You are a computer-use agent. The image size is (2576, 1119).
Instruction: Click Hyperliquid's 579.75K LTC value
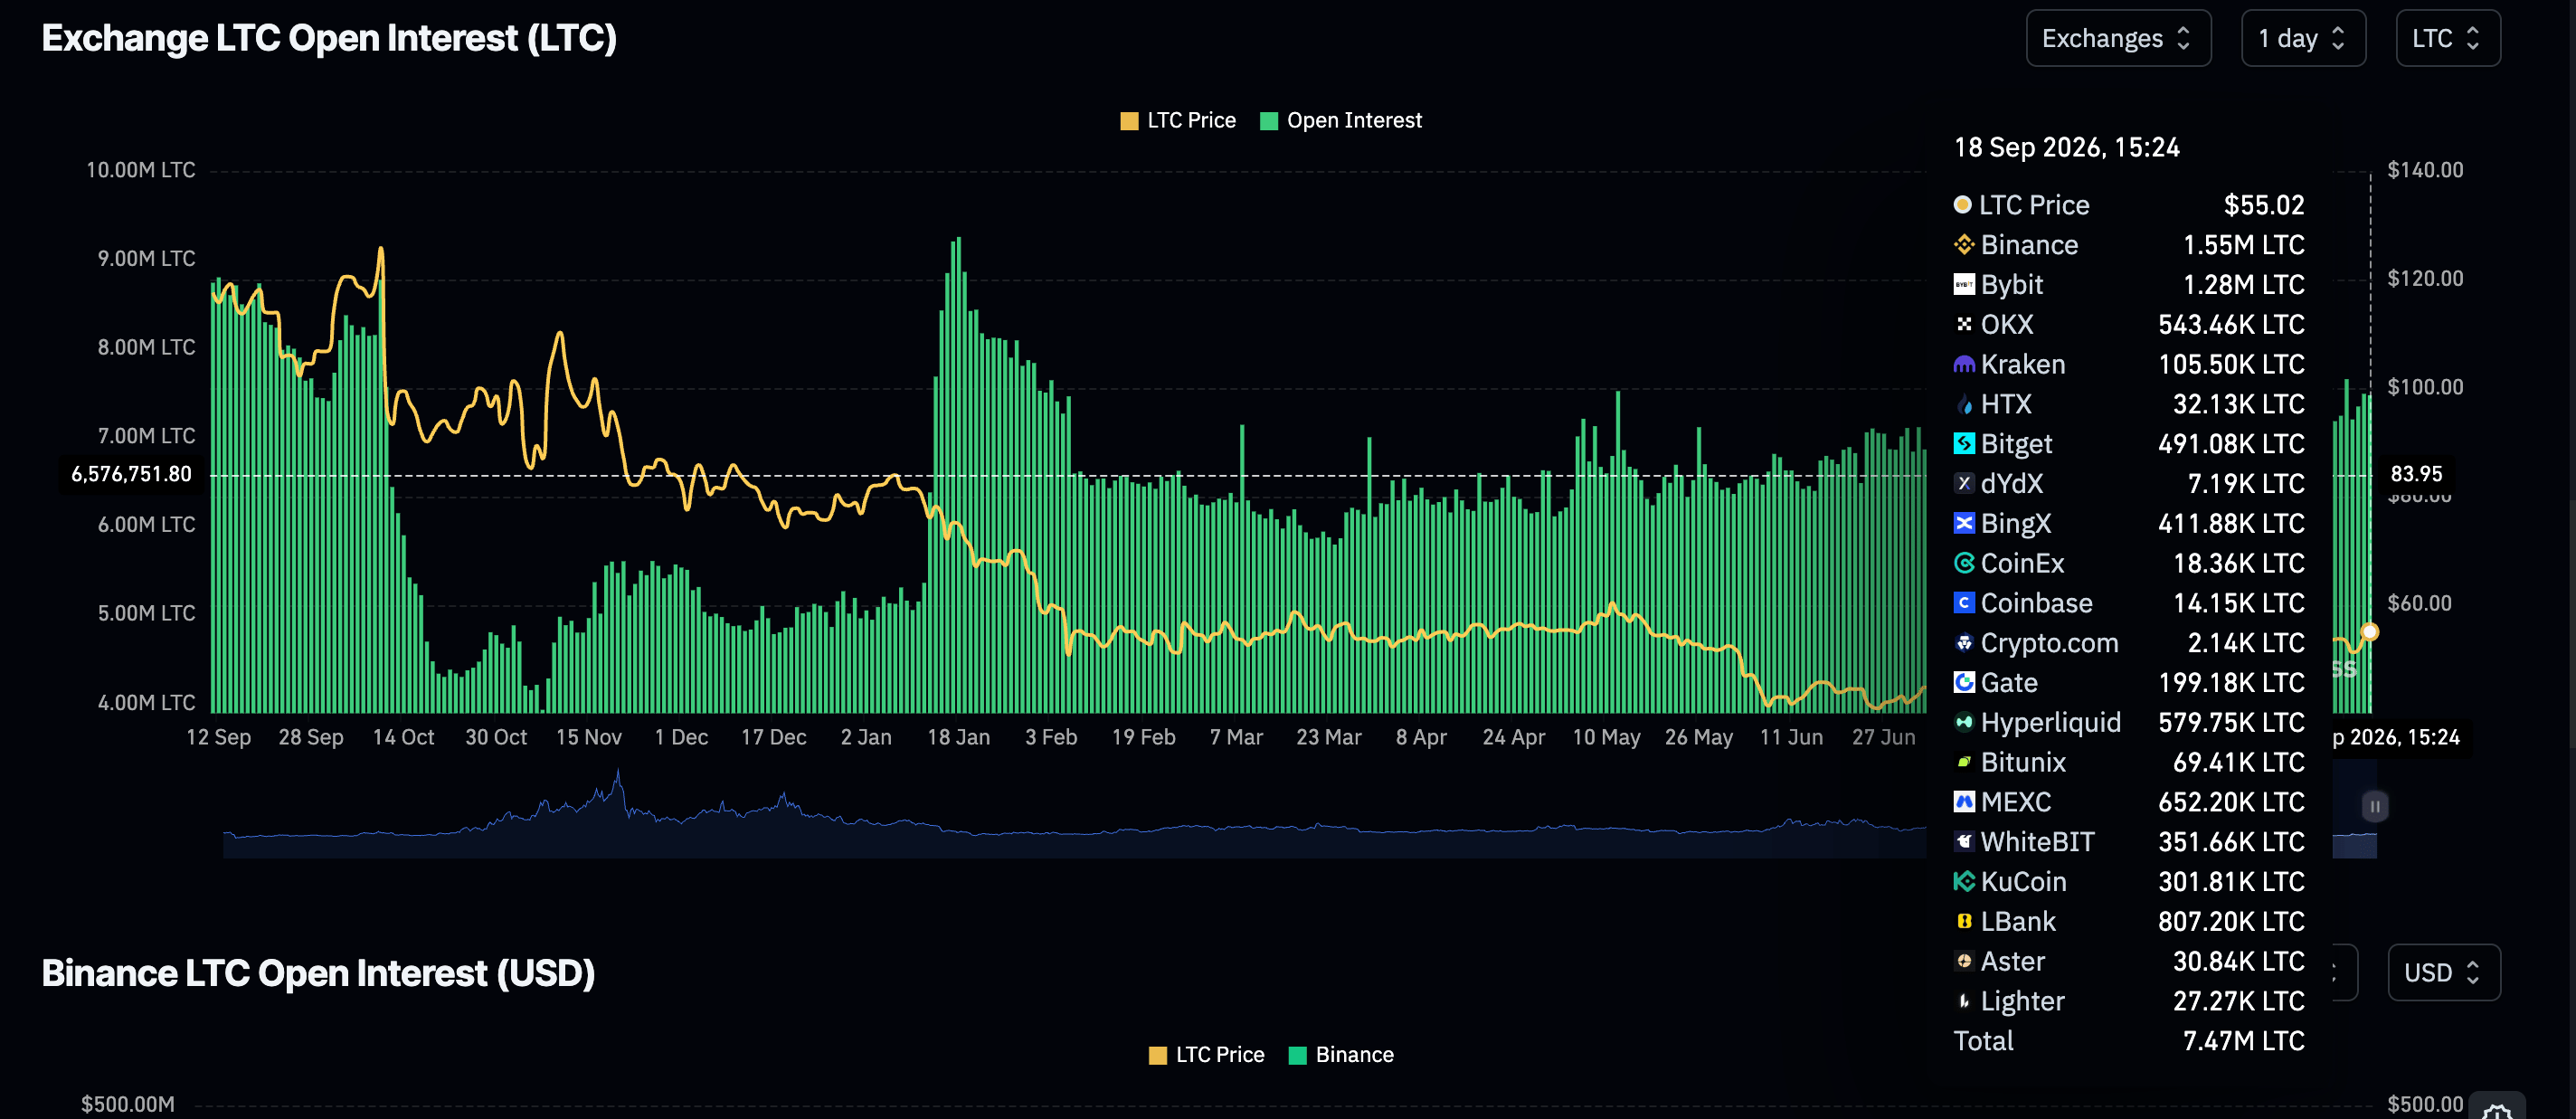click(2231, 722)
